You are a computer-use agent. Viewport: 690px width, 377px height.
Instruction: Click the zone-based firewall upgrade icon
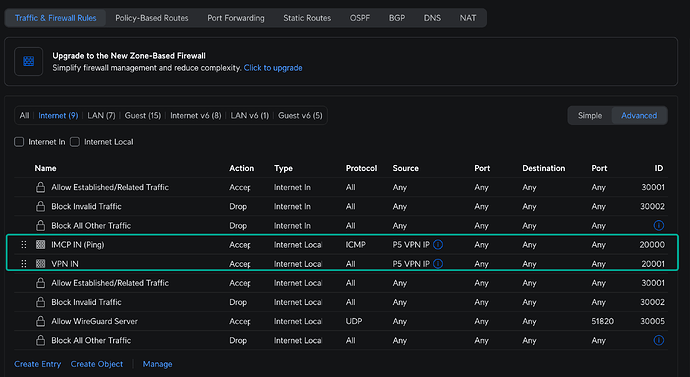(29, 61)
